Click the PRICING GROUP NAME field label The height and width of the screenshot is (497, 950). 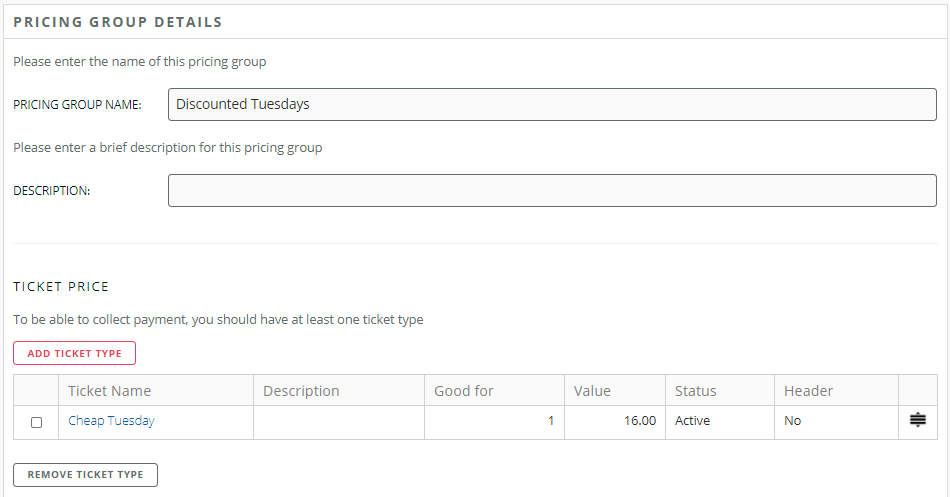77,104
